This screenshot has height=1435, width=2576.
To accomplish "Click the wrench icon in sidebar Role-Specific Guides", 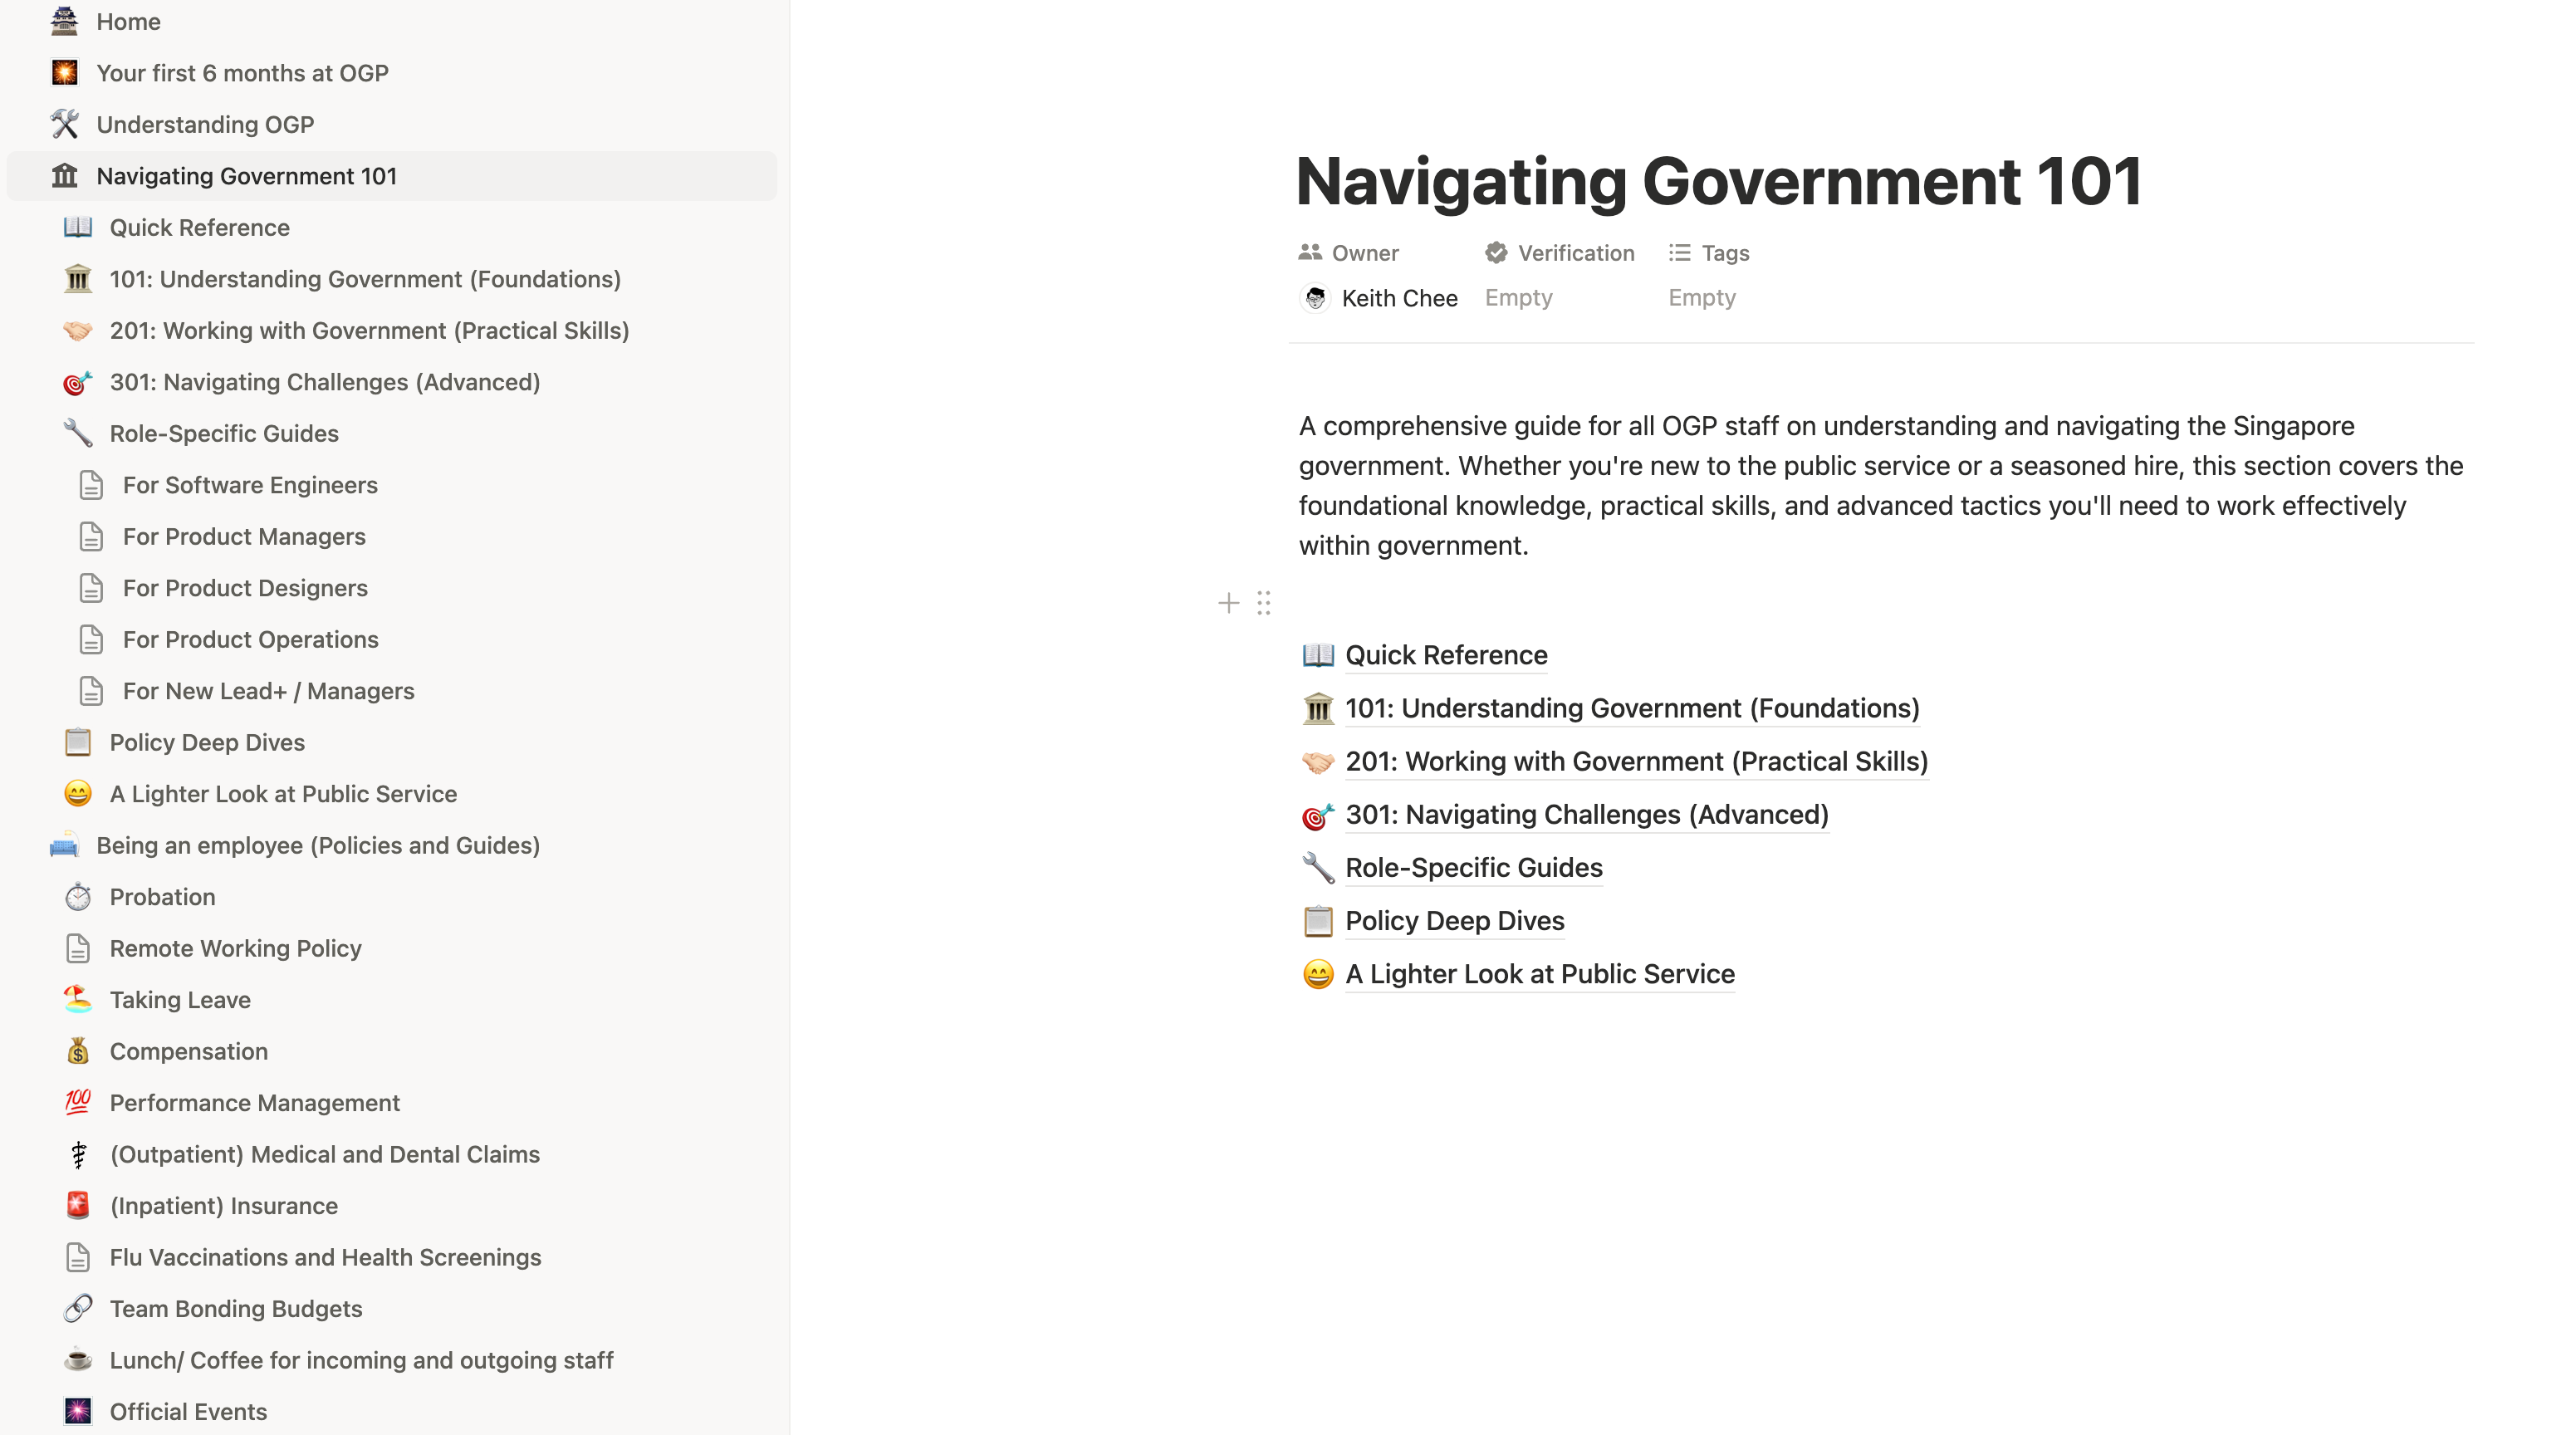I will click(x=77, y=433).
